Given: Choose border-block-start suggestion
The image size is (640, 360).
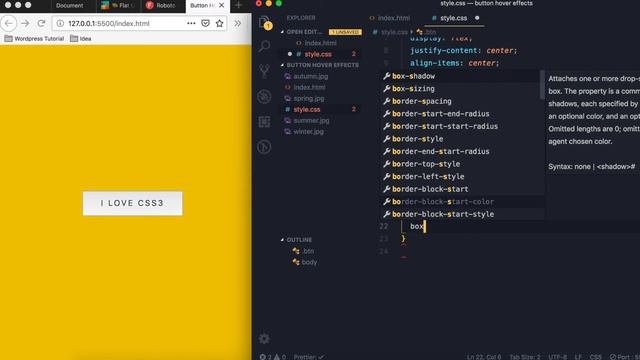Looking at the screenshot, I should pyautogui.click(x=462, y=189).
